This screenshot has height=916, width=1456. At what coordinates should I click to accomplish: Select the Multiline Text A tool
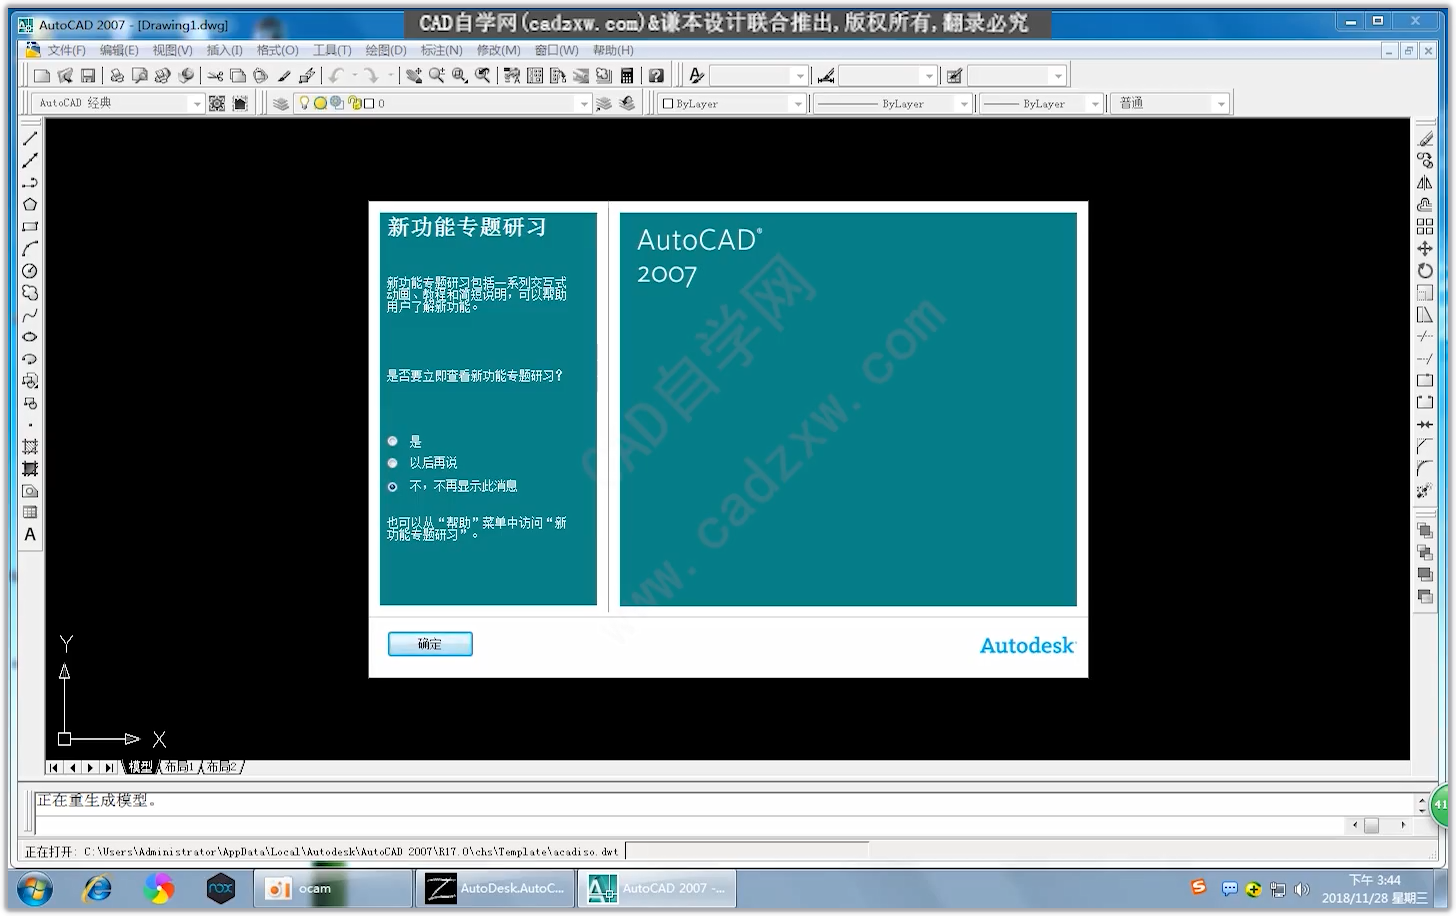point(30,534)
